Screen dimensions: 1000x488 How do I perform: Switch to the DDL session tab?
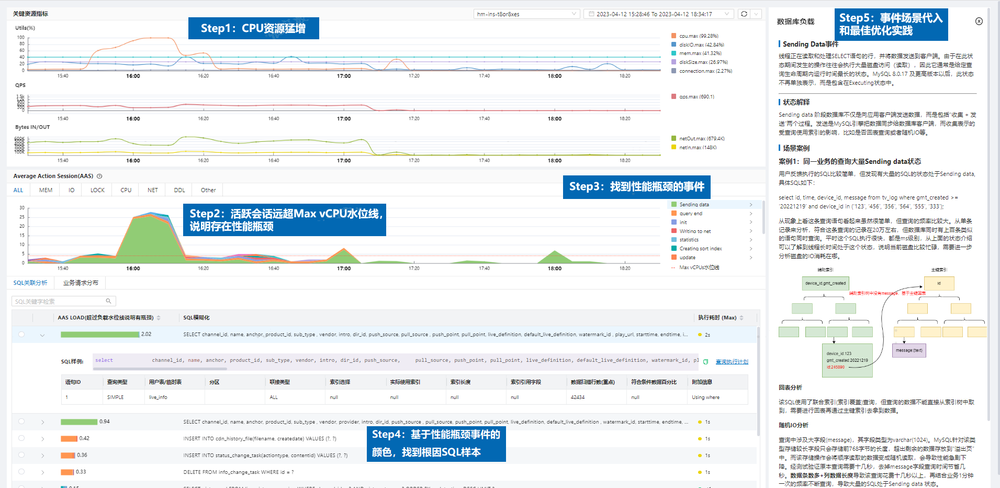pyautogui.click(x=180, y=190)
